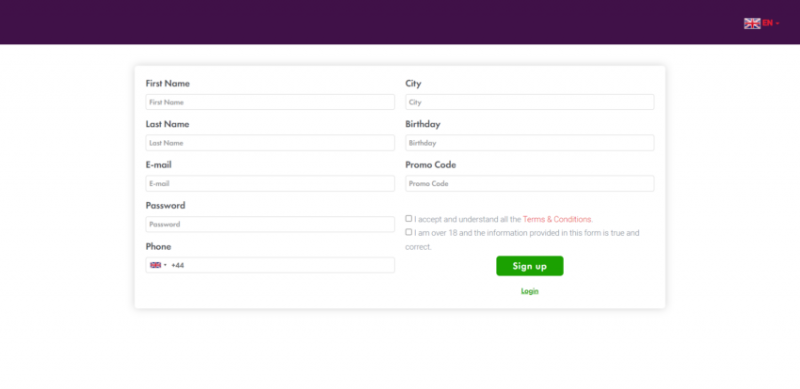This screenshot has width=800, height=389.
Task: Focus the First Name input field
Action: [270, 102]
